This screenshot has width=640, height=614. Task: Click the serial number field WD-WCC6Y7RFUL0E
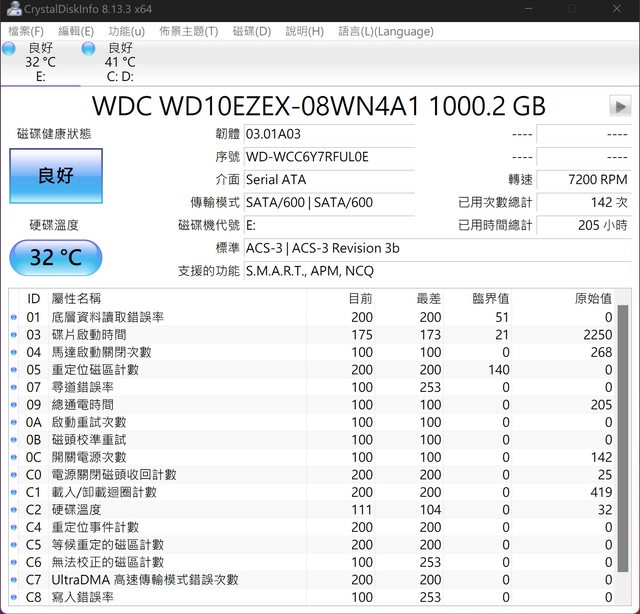(x=328, y=157)
